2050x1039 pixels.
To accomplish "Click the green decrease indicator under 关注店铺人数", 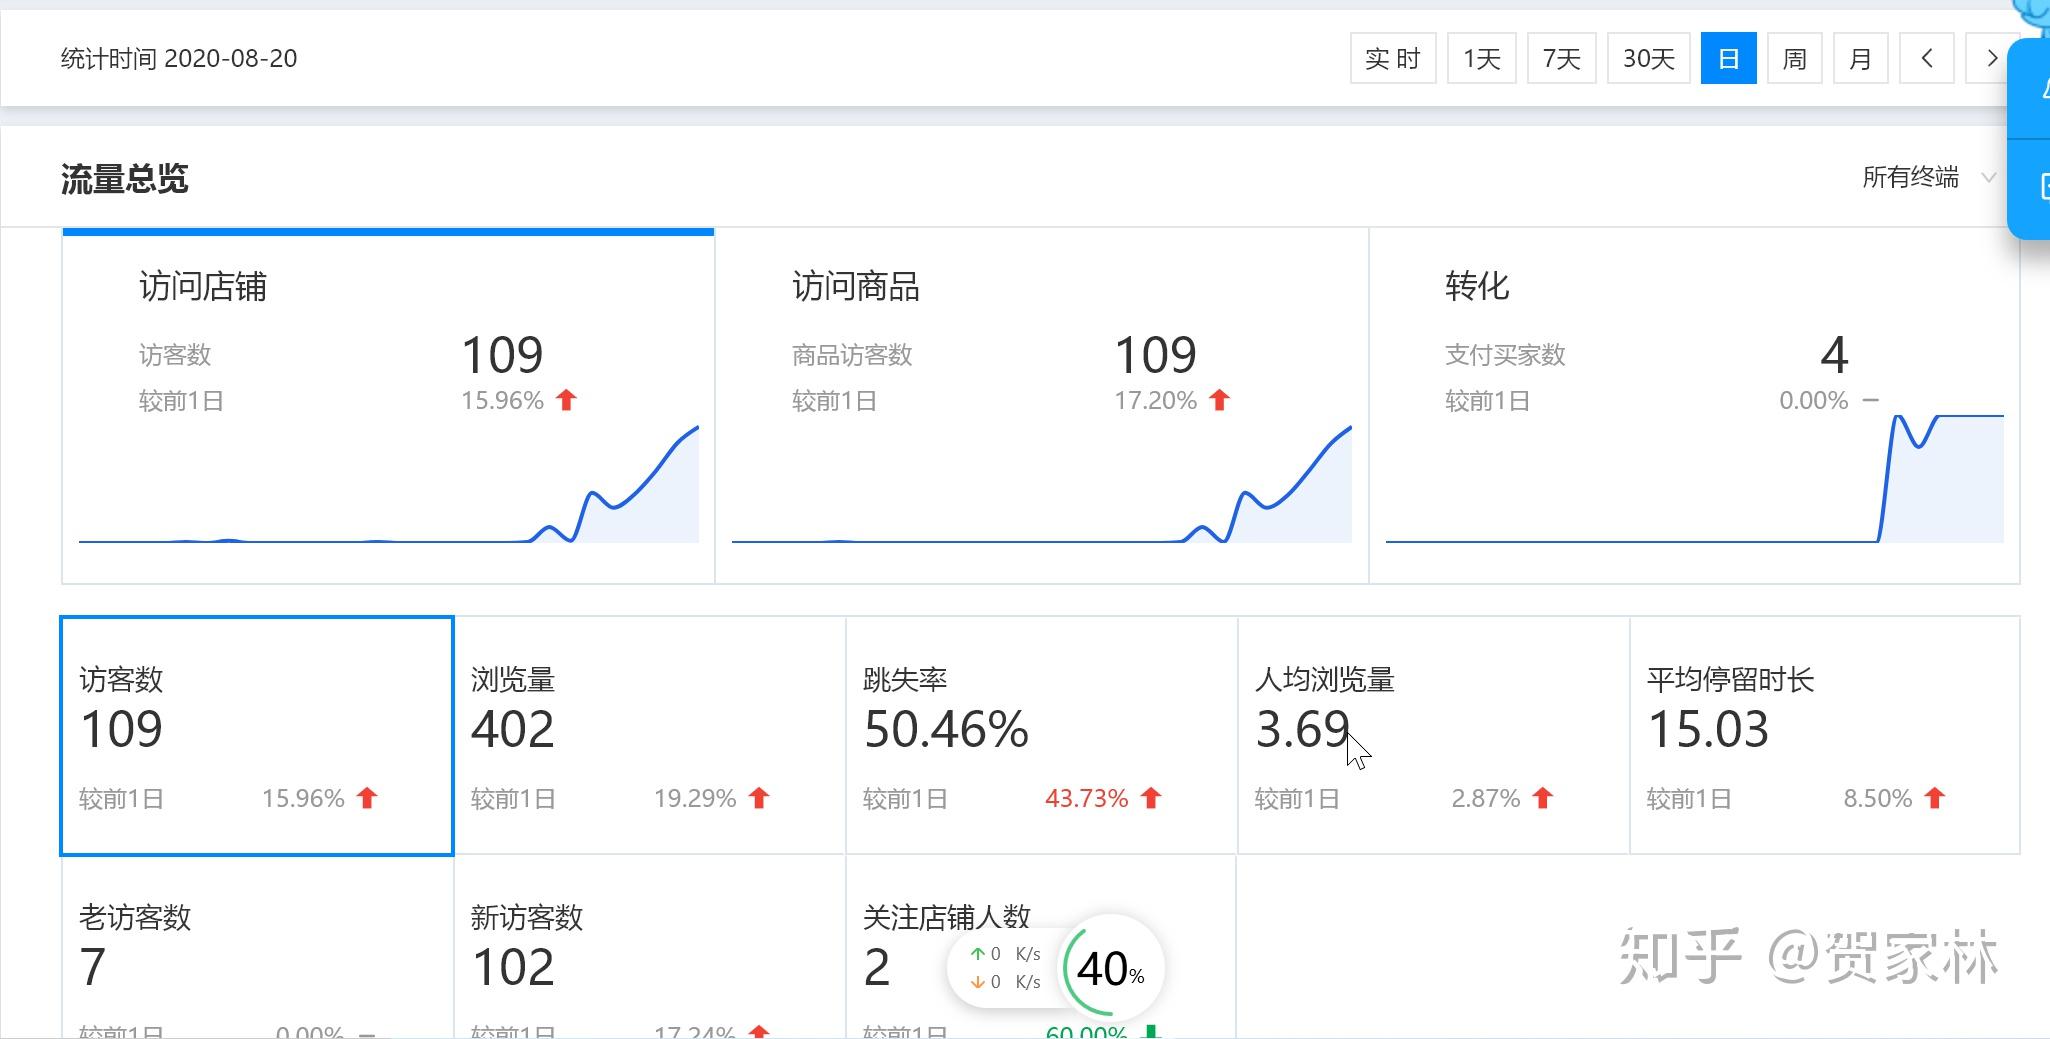I will click(x=1152, y=1032).
